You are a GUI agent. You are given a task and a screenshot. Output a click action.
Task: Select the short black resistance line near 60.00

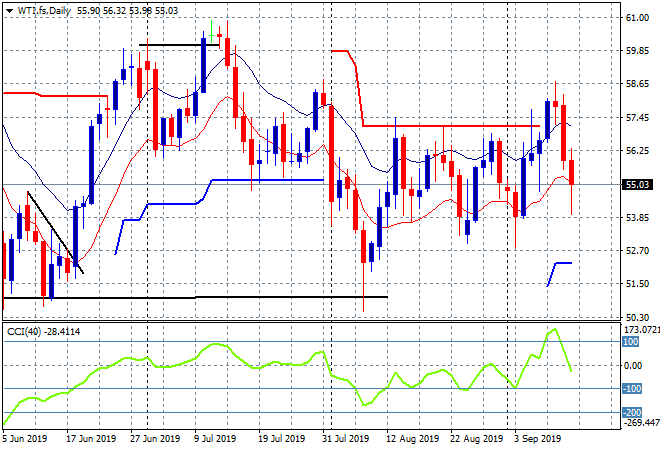[x=179, y=45]
